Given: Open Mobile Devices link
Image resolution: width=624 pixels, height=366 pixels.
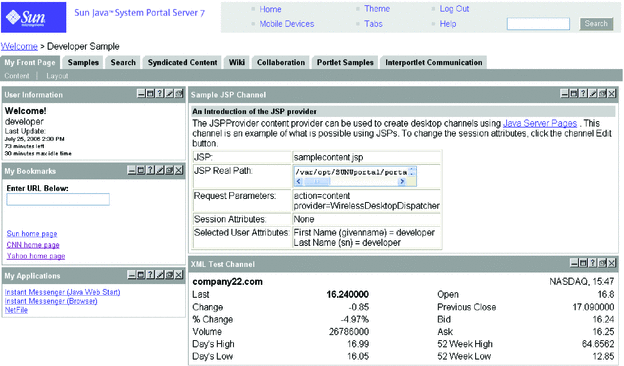Looking at the screenshot, I should tap(287, 24).
